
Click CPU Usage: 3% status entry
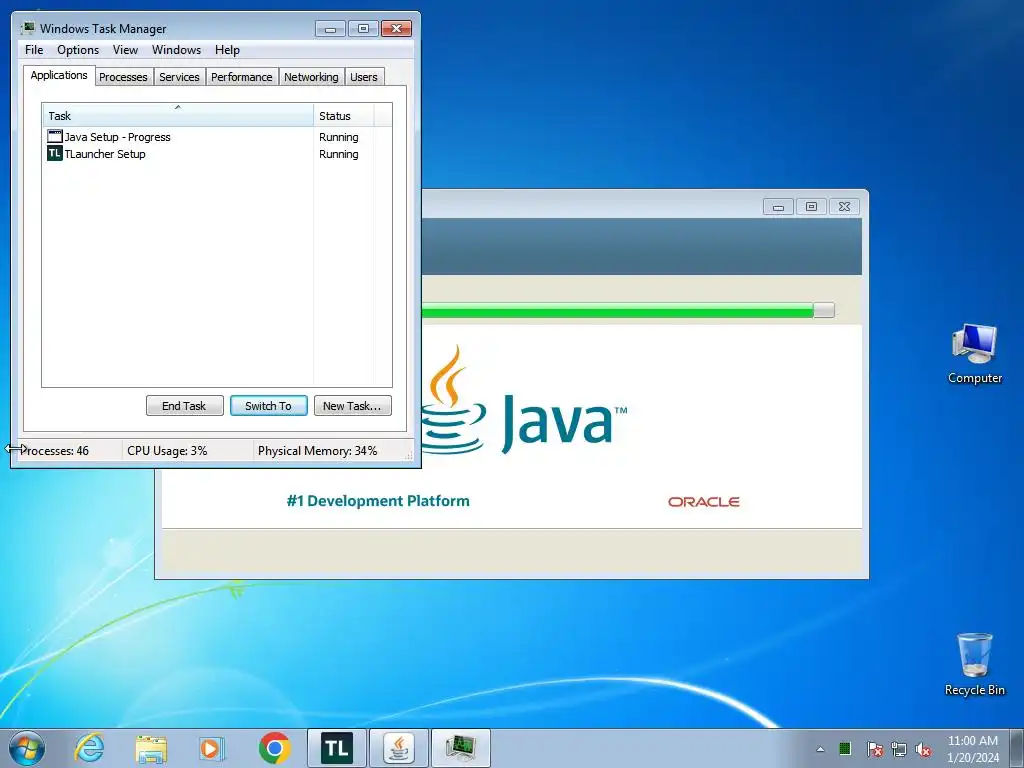point(167,451)
